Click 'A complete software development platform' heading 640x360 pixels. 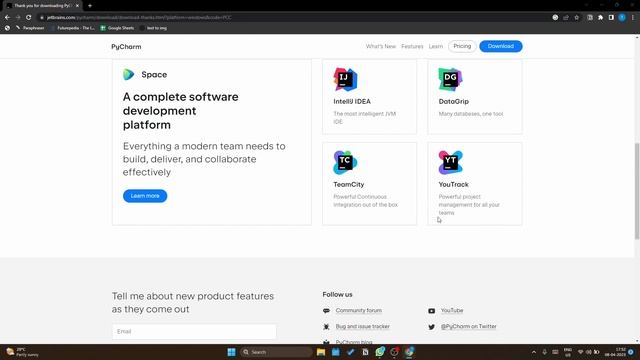click(180, 111)
